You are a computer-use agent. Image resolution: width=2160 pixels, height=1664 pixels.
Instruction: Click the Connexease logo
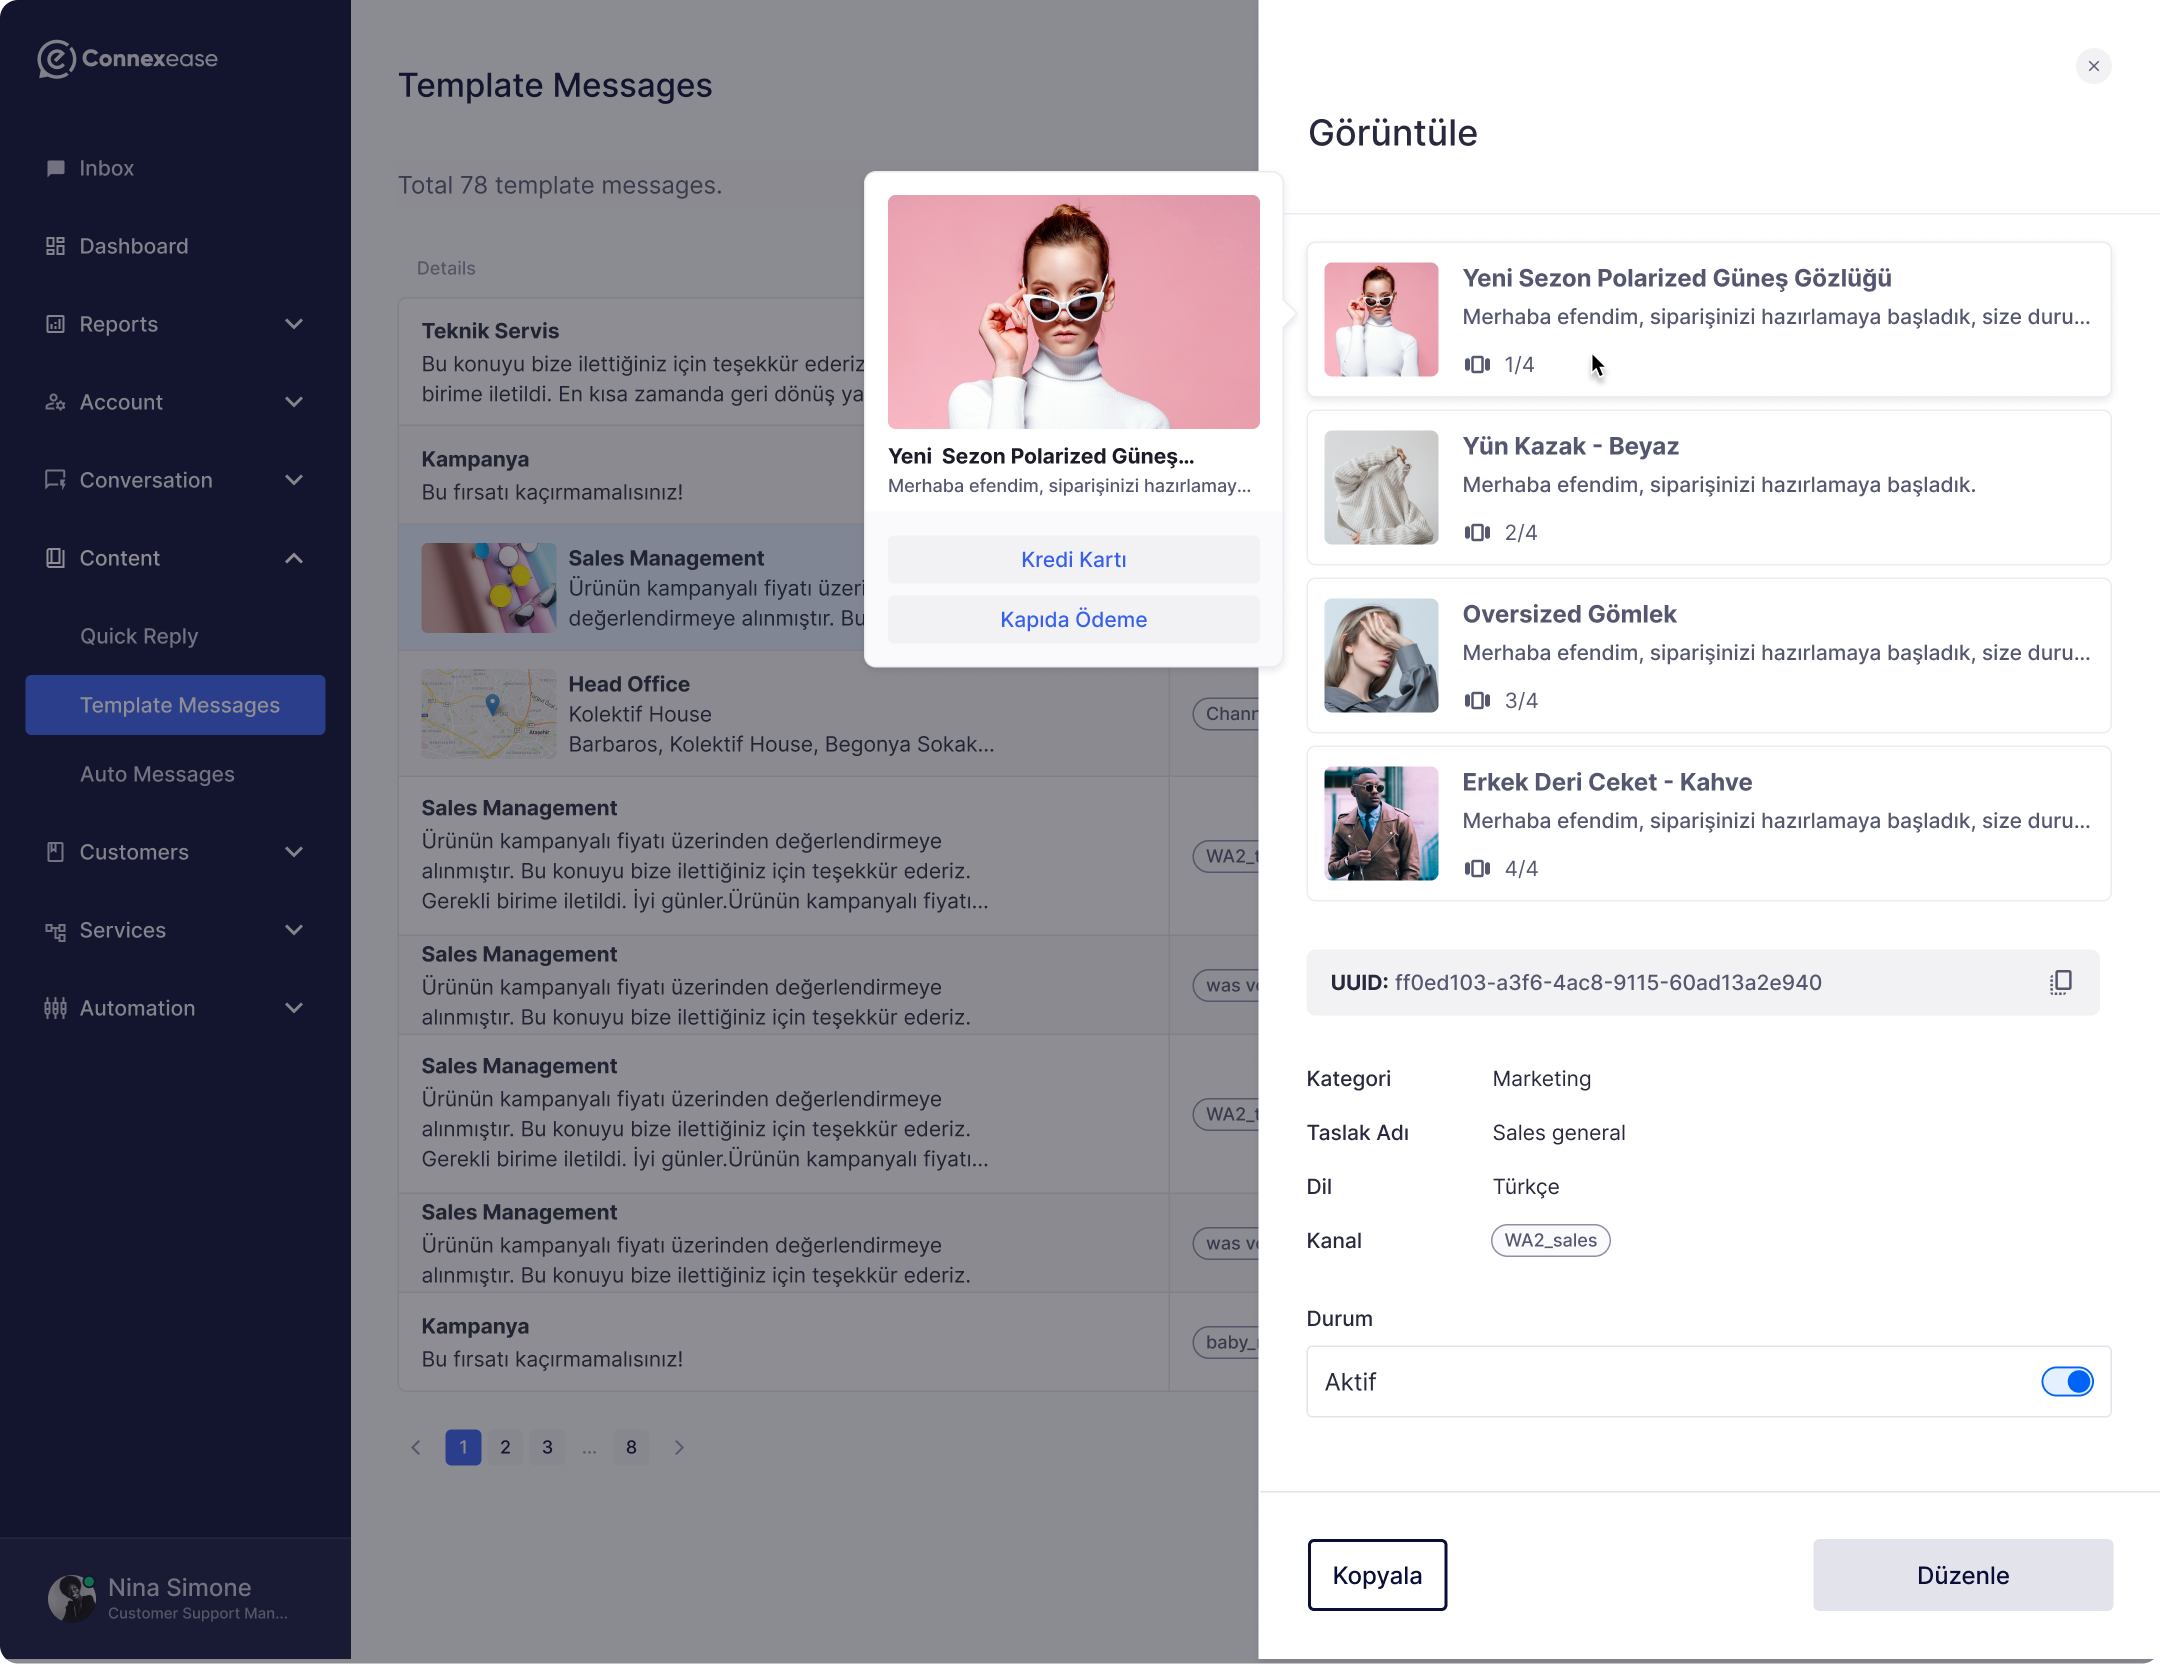pos(128,58)
